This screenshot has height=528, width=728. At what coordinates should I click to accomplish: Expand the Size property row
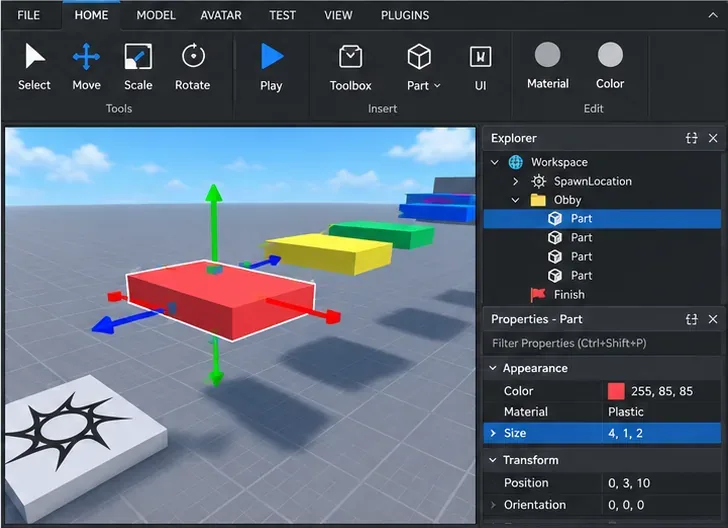(493, 433)
